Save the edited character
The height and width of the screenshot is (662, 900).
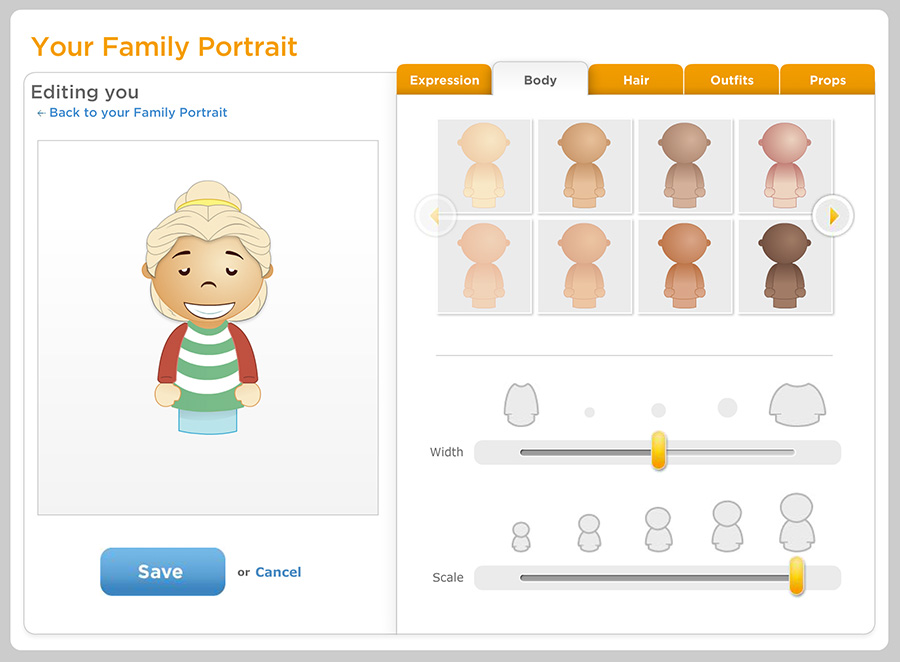pos(162,571)
